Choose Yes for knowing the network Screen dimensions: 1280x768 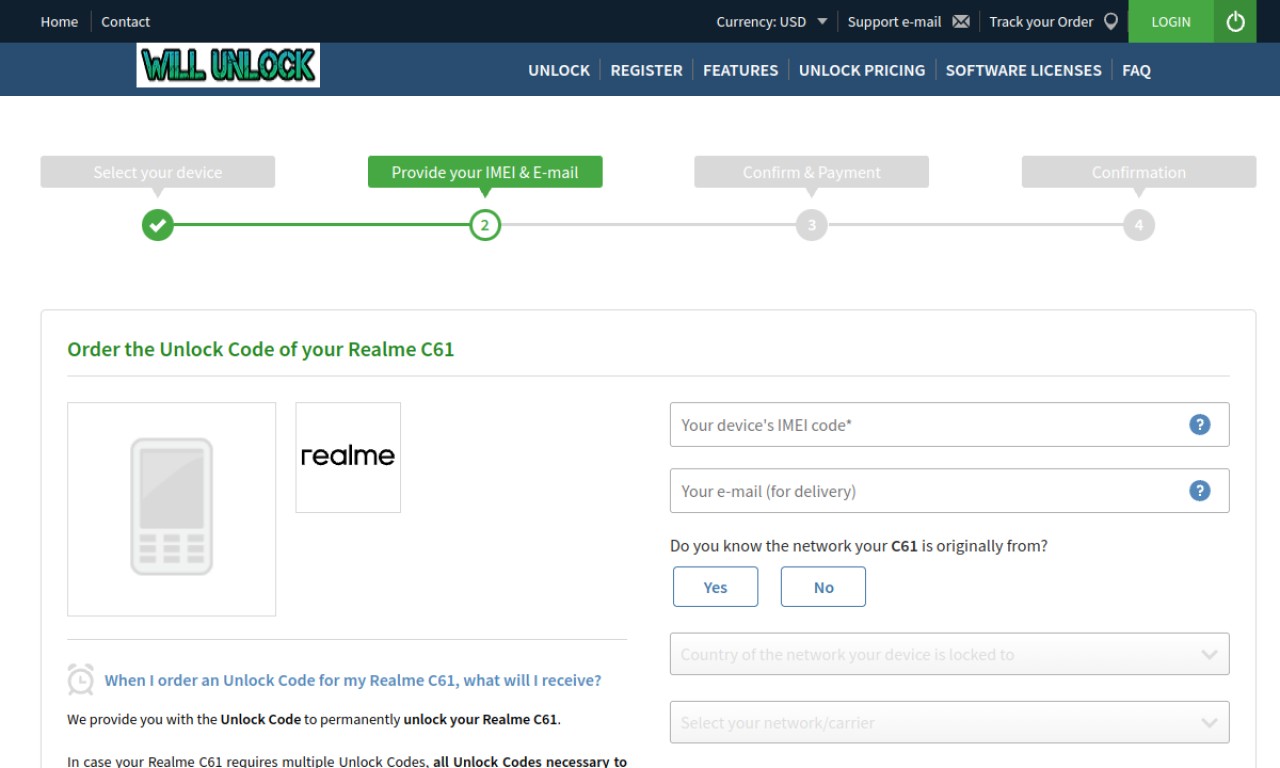(716, 587)
